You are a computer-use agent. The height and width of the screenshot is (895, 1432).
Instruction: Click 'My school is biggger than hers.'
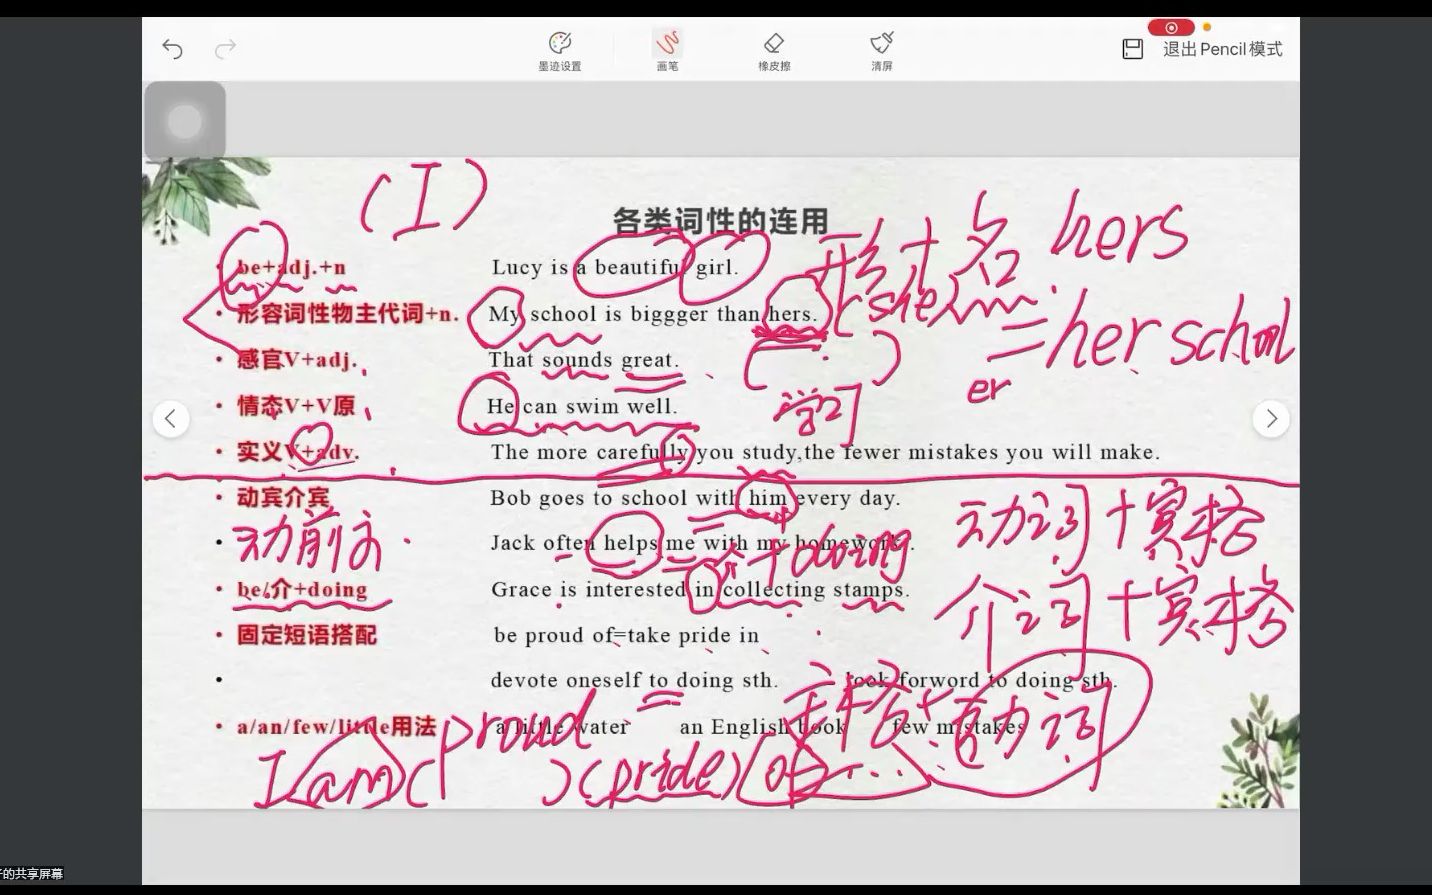pos(653,313)
